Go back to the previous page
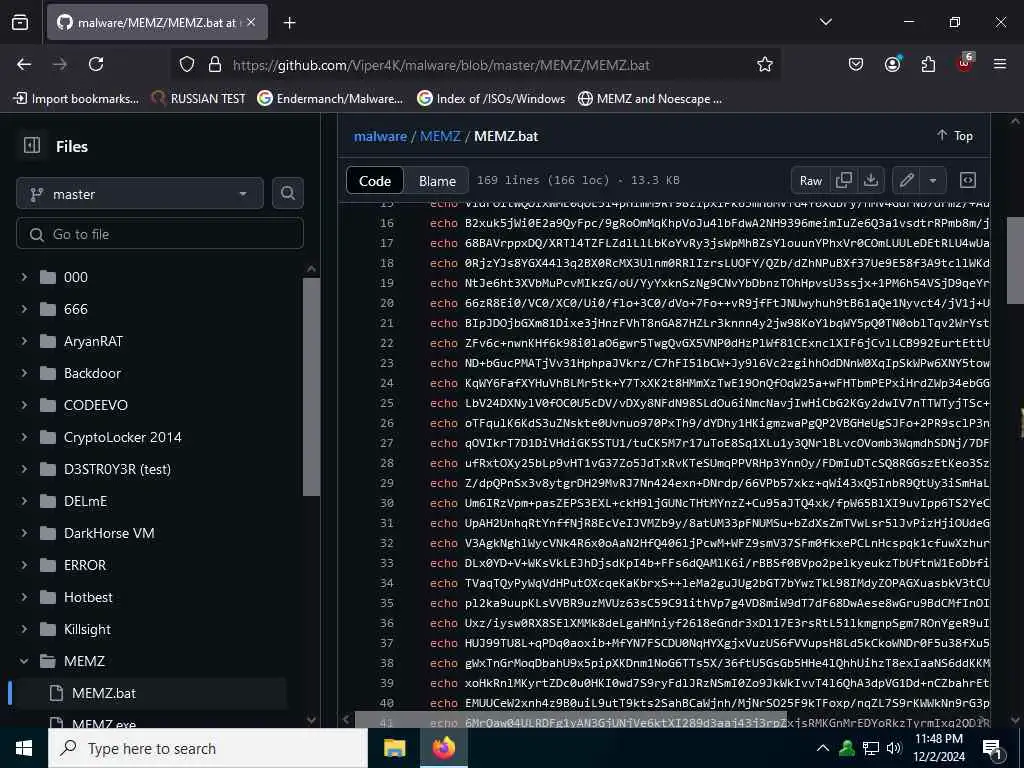Screen dimensions: 1024x768 24,64
